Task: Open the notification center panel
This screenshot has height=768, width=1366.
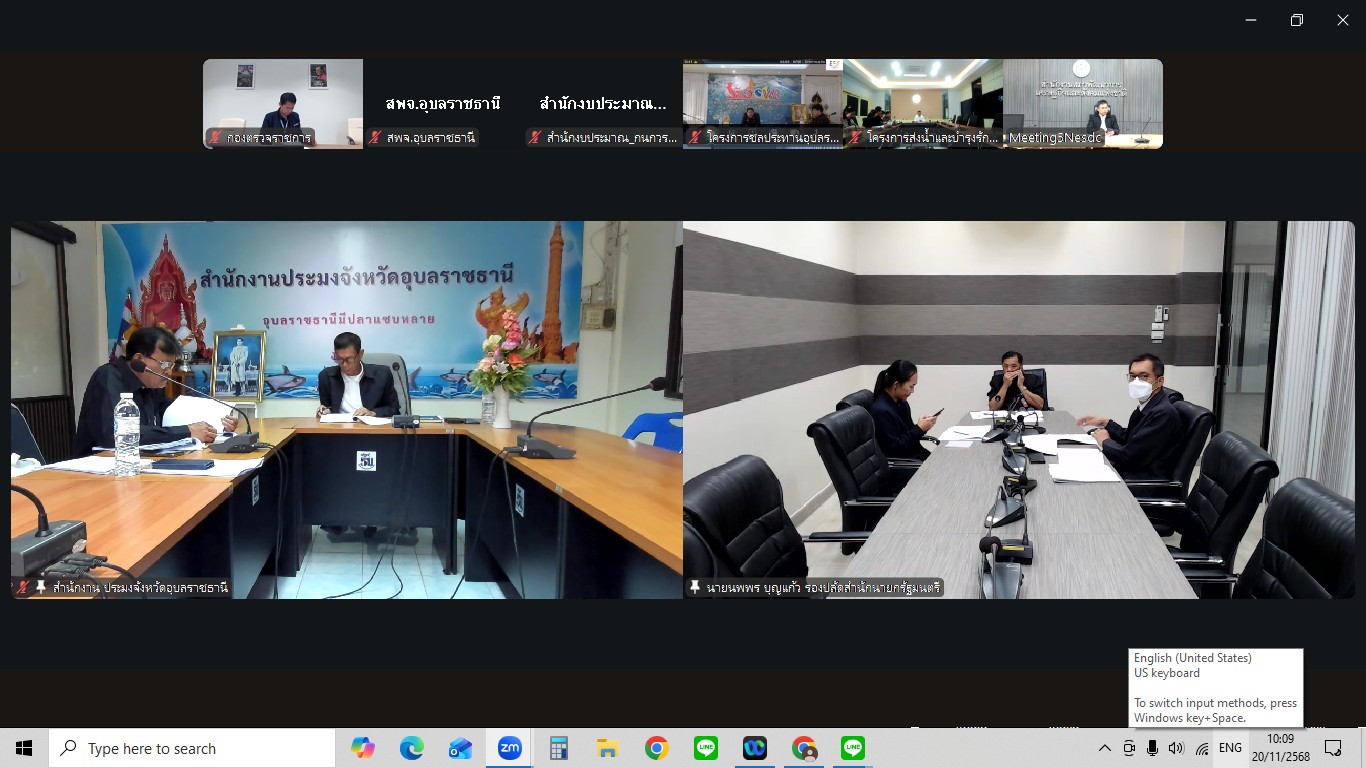Action: click(1333, 748)
